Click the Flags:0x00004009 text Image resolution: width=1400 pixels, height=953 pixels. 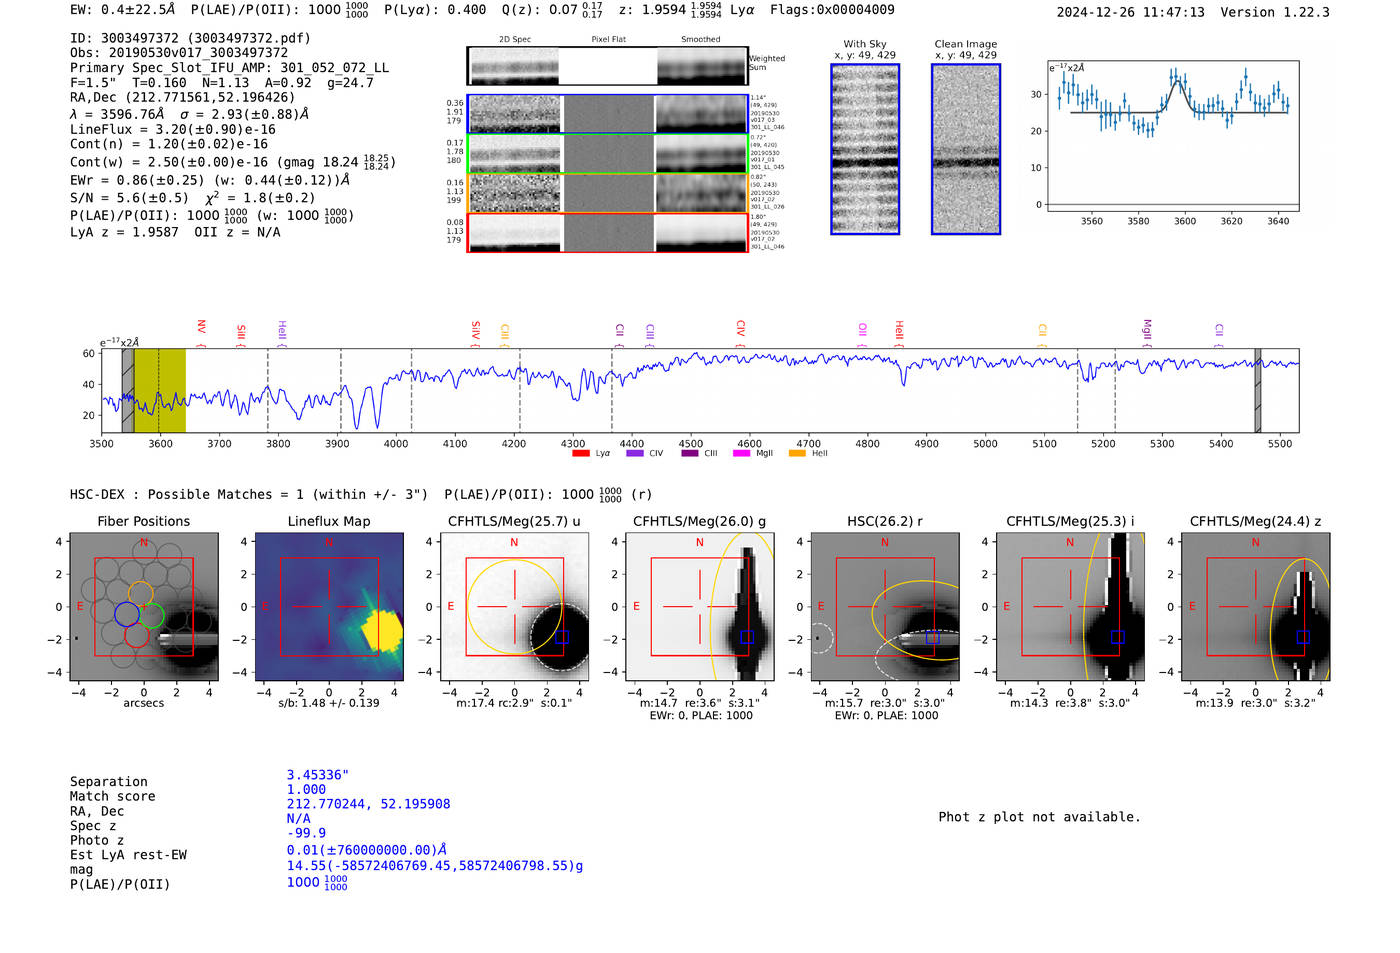[832, 10]
